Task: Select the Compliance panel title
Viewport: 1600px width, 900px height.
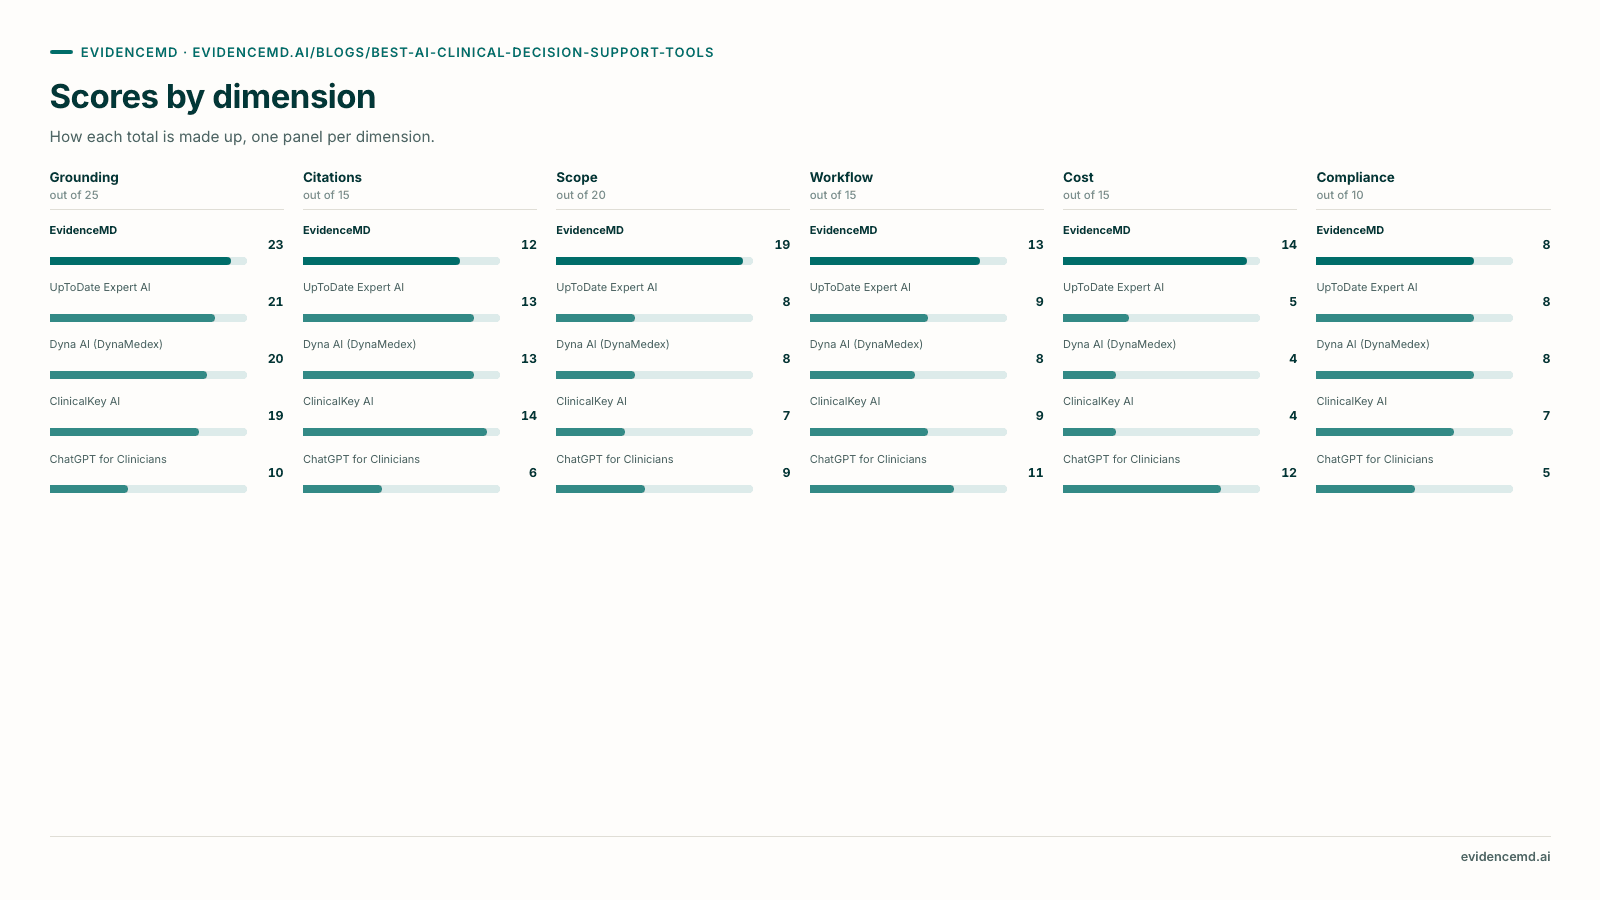Action: [1355, 177]
